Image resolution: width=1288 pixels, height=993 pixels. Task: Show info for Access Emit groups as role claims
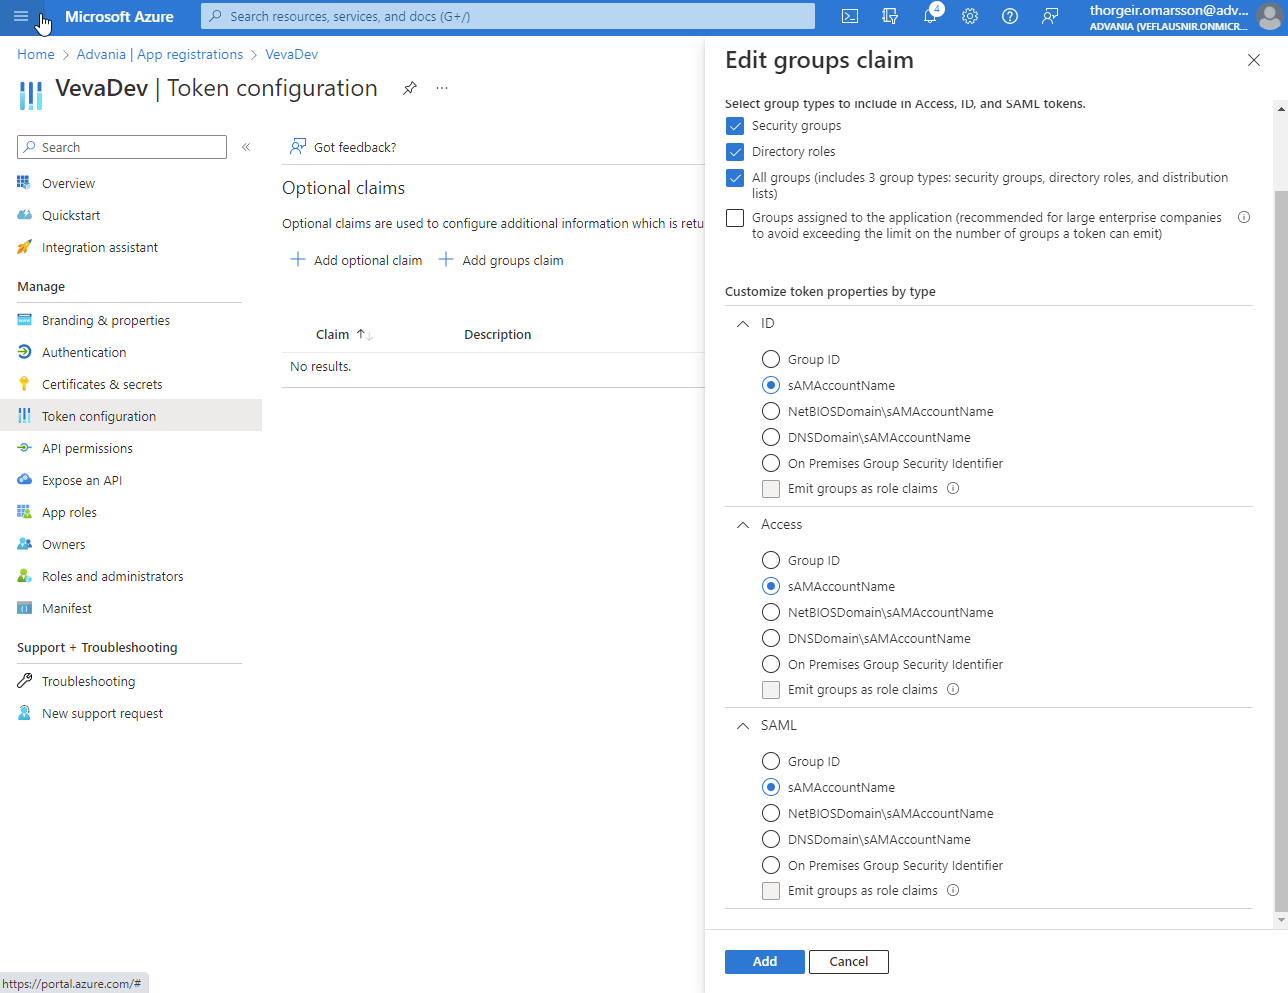pyautogui.click(x=953, y=689)
